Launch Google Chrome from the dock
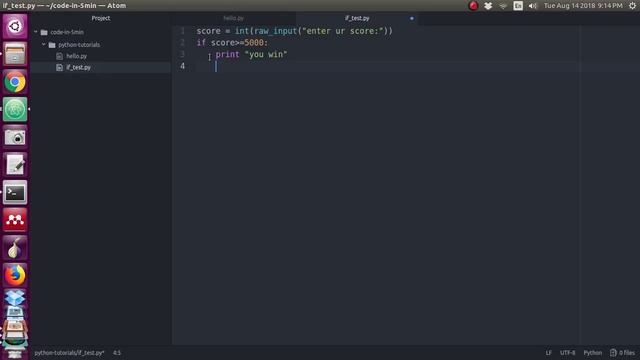Screen dimensions: 640x360 (15, 82)
